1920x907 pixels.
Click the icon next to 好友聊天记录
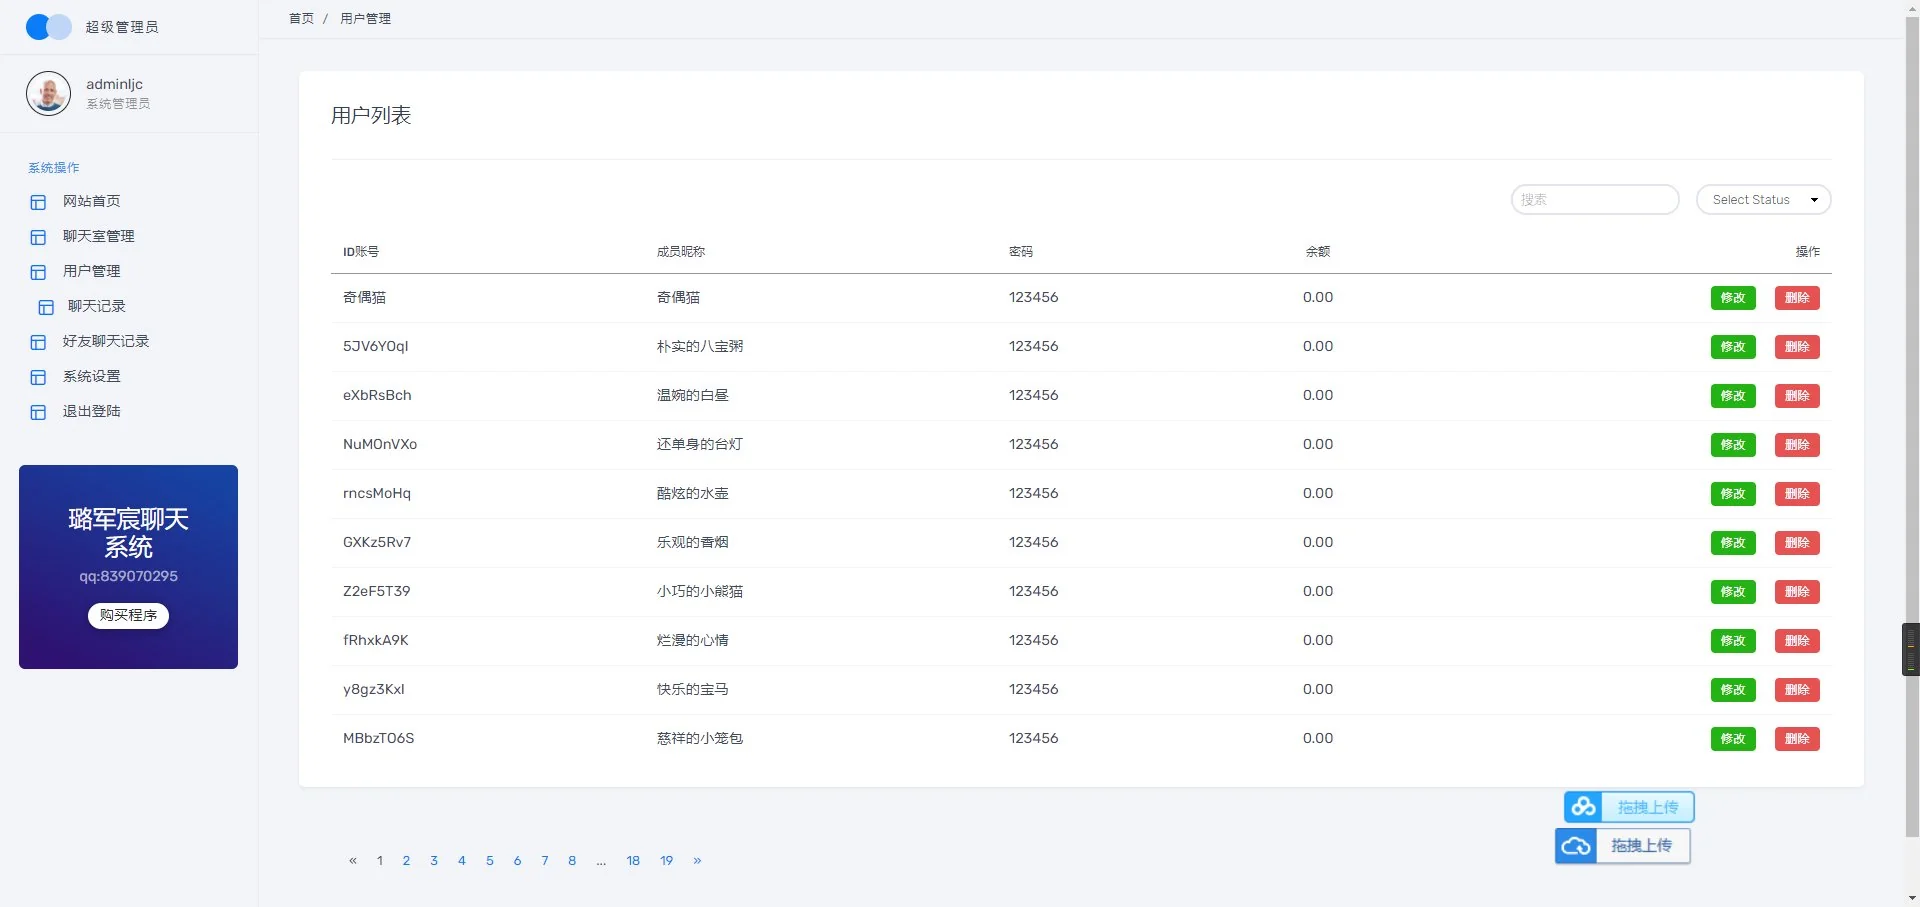(x=38, y=342)
